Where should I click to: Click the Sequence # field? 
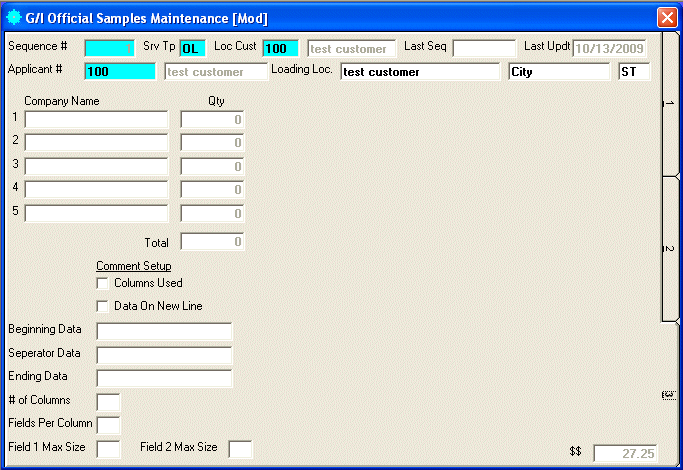point(109,48)
